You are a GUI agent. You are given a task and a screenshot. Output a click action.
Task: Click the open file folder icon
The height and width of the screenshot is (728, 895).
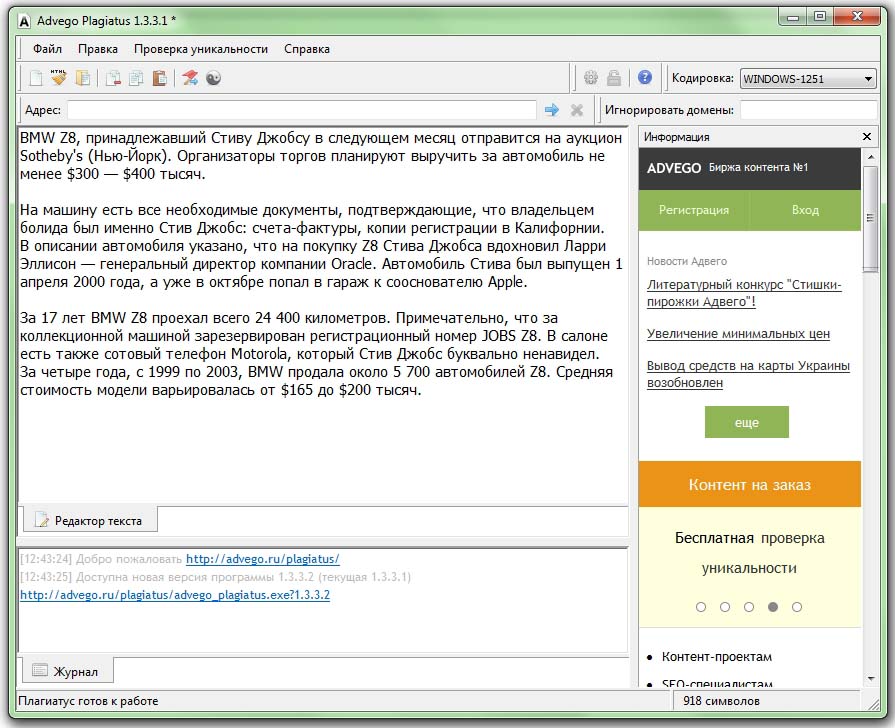click(83, 78)
